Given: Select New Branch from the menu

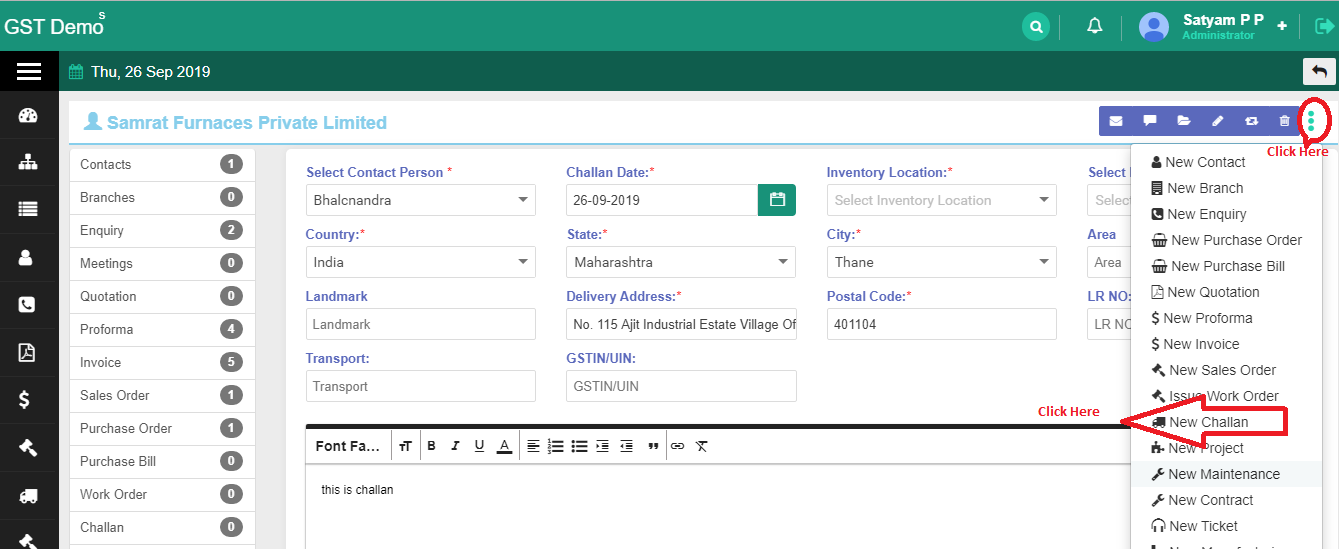Looking at the screenshot, I should (x=1226, y=188).
